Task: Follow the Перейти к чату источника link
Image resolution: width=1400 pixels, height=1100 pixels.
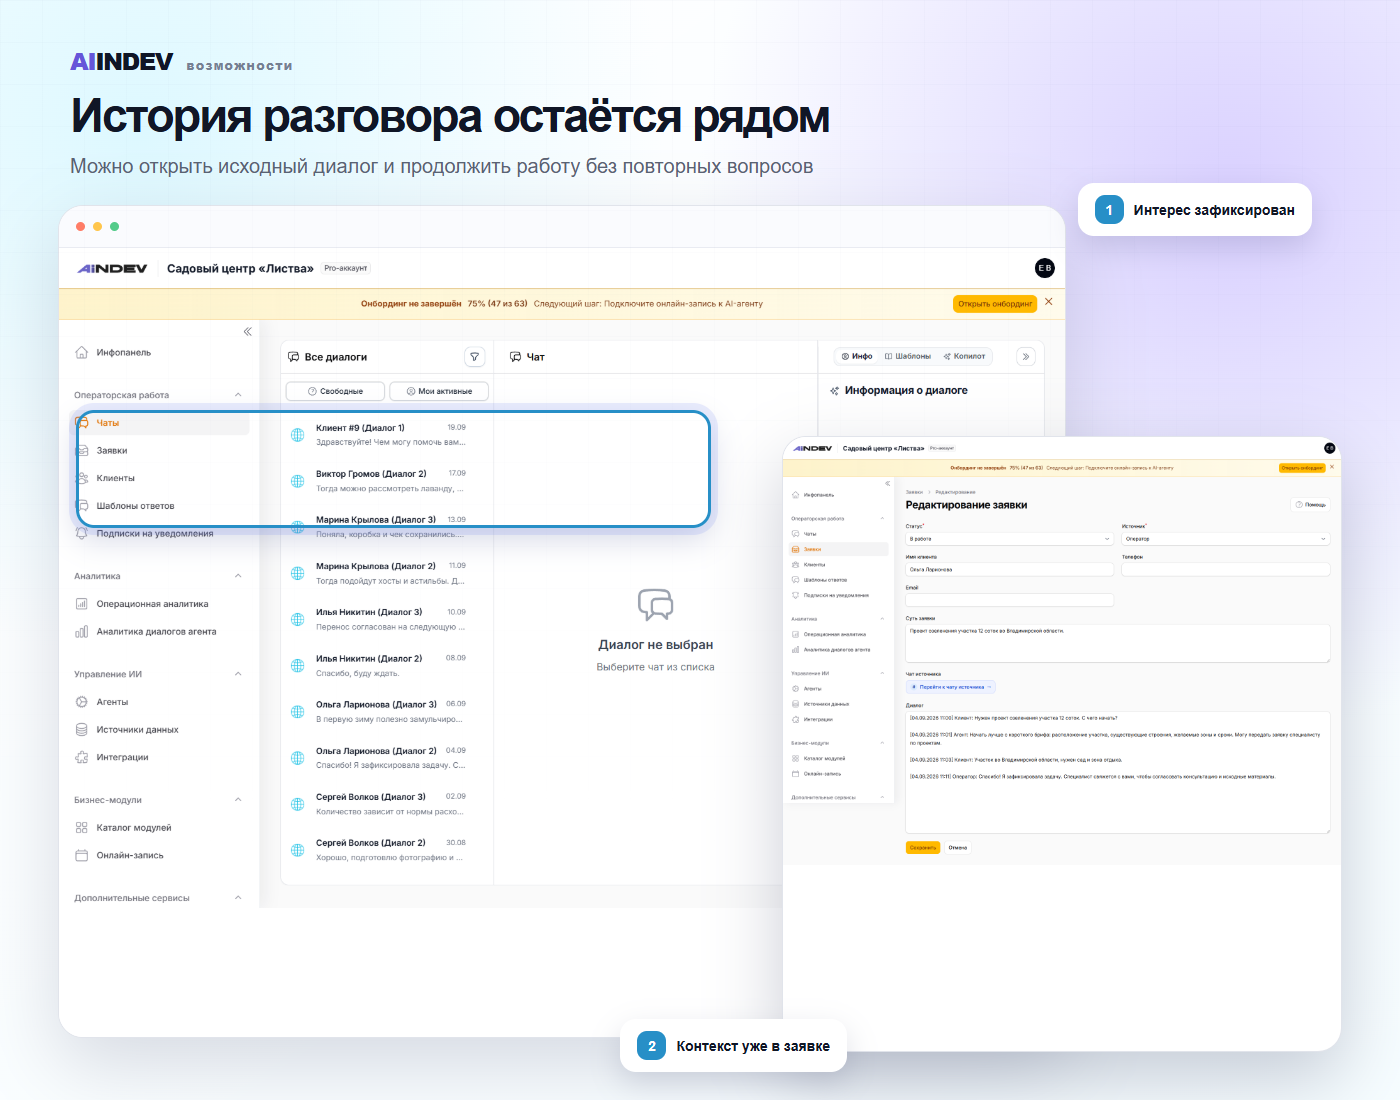Action: pos(951,687)
